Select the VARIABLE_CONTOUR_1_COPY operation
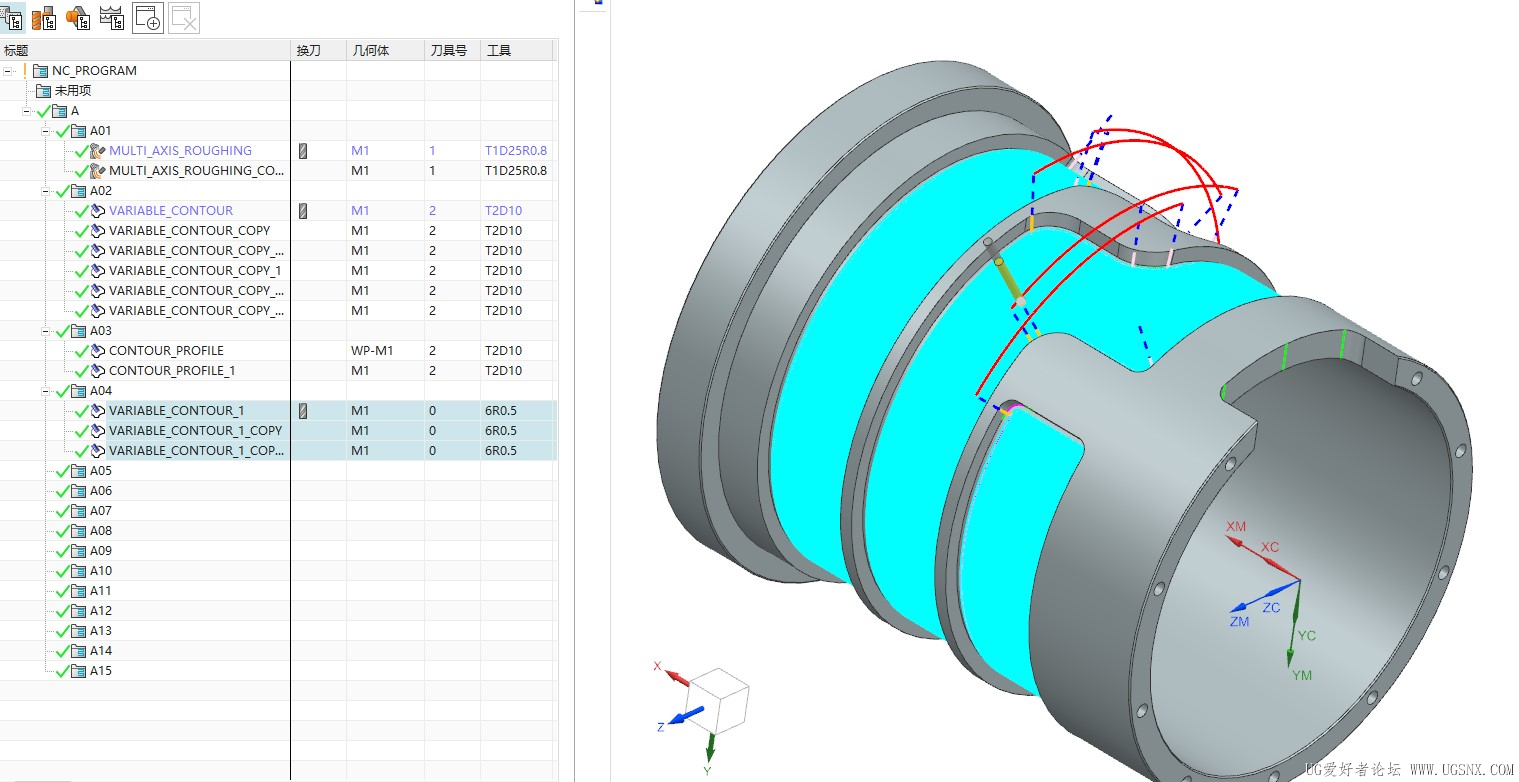 point(195,431)
